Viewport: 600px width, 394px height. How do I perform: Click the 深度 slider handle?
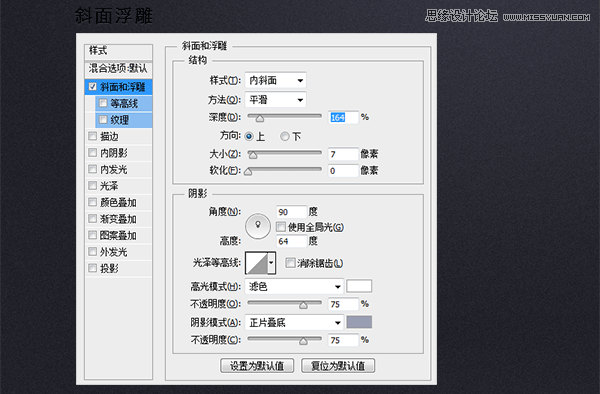tap(260, 118)
